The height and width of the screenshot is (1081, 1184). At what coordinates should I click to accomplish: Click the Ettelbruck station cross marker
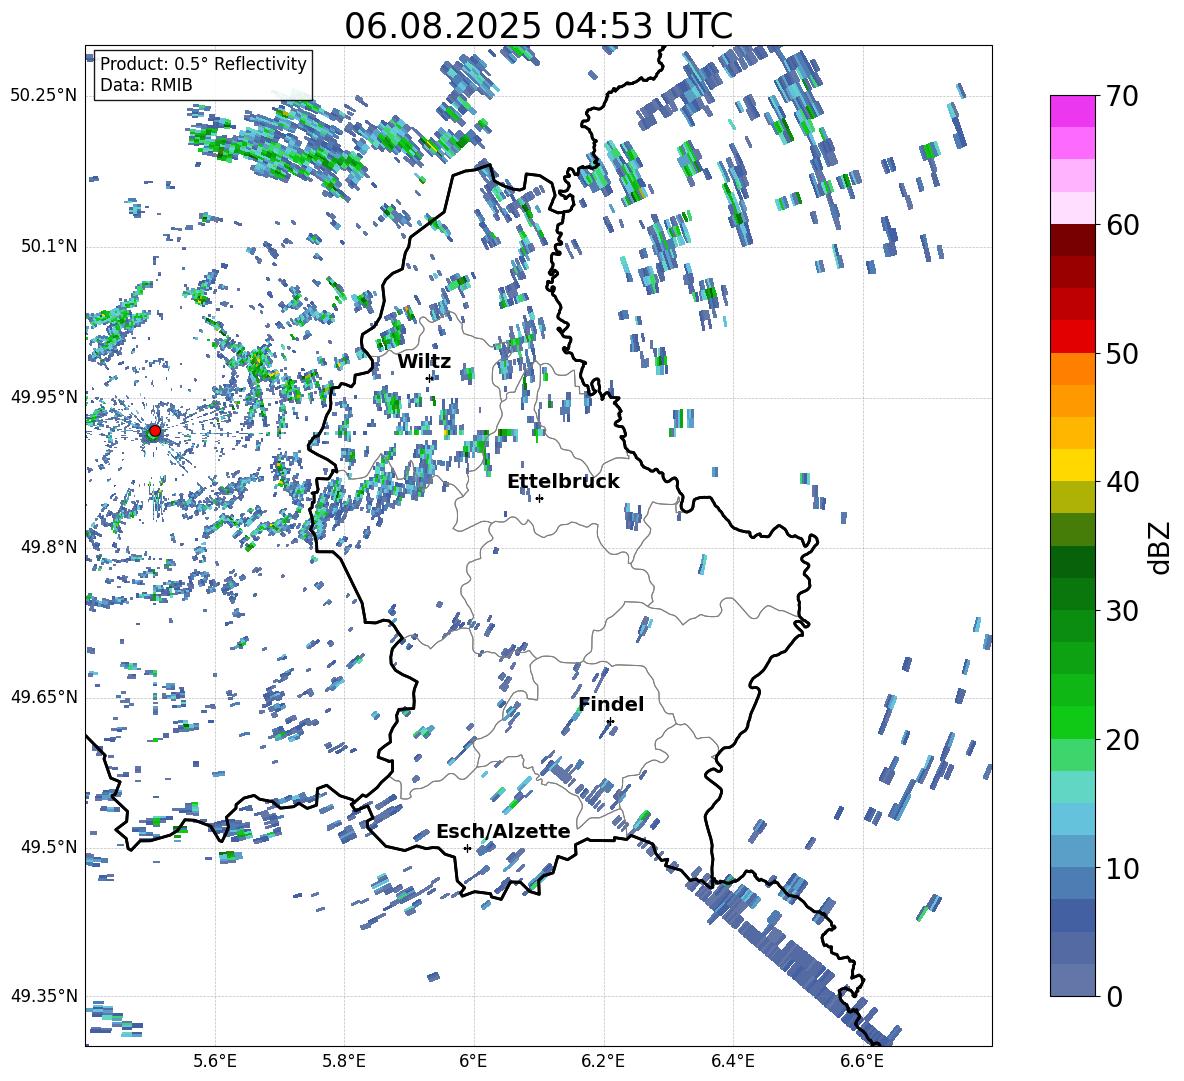point(539,498)
